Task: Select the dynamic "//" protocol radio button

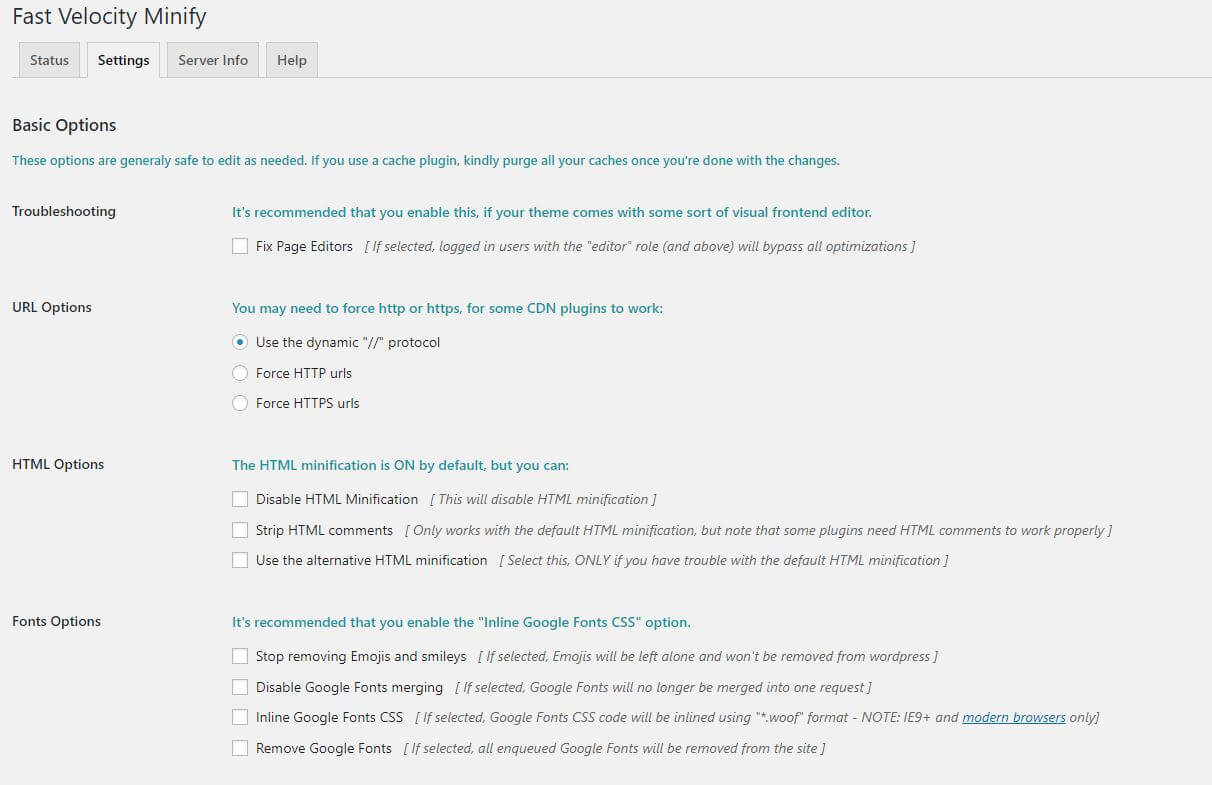Action: (240, 342)
